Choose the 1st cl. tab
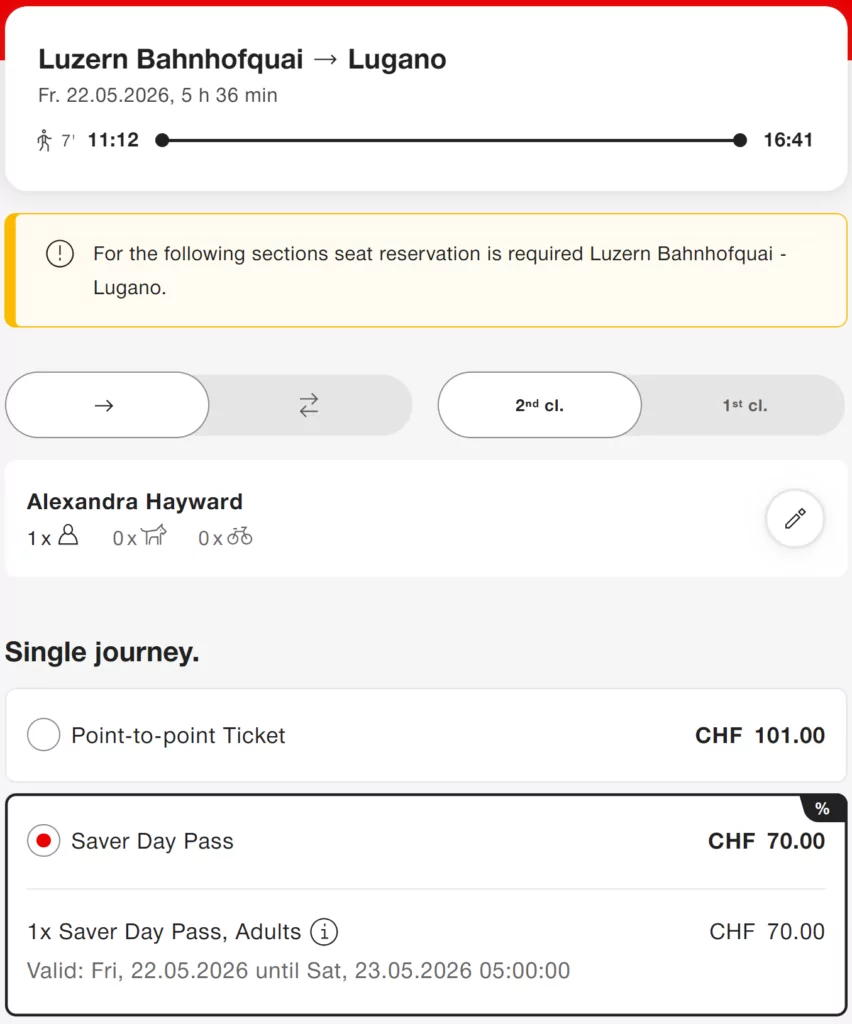This screenshot has height=1024, width=852. tap(745, 406)
